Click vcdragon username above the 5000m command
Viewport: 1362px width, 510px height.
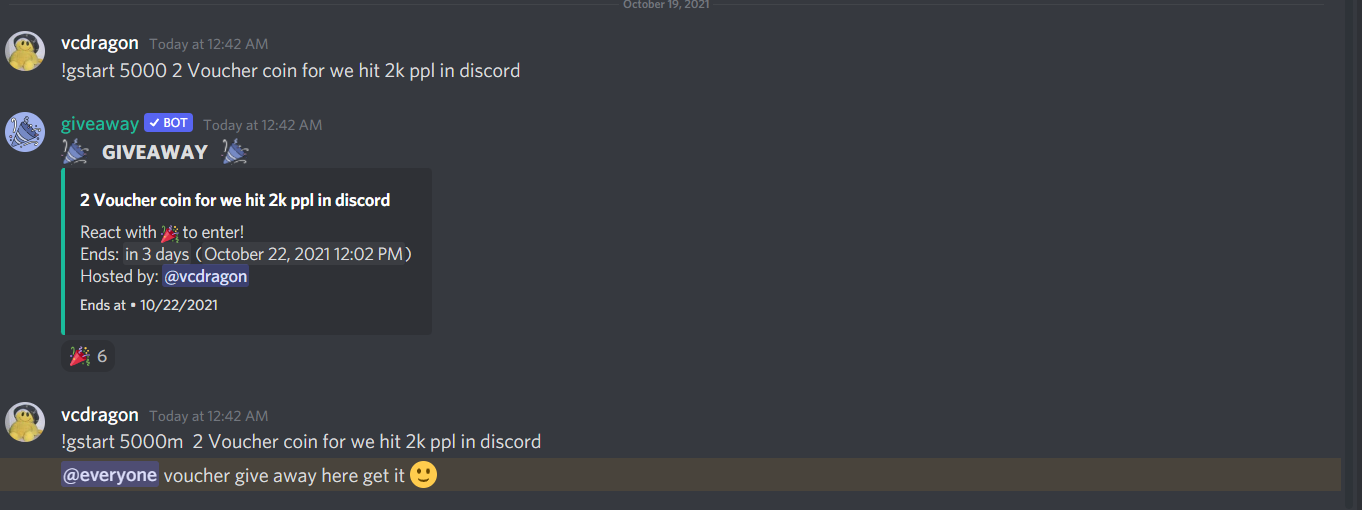click(x=100, y=414)
